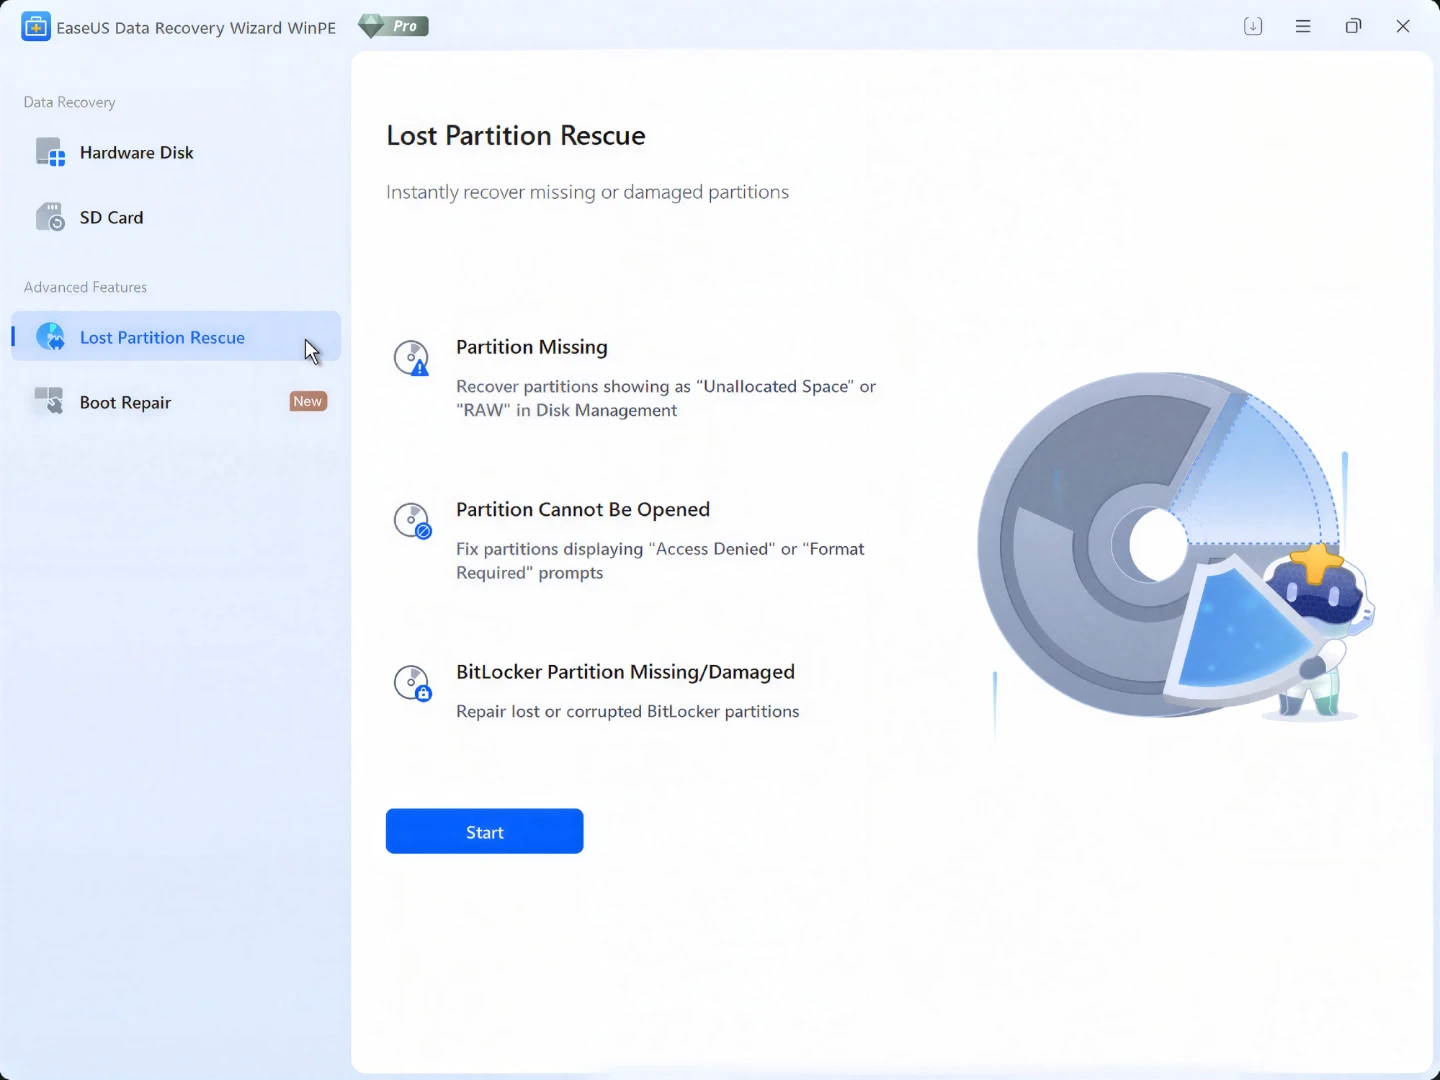Click the Pro diamond badge
This screenshot has height=1080, width=1440.
pos(394,26)
